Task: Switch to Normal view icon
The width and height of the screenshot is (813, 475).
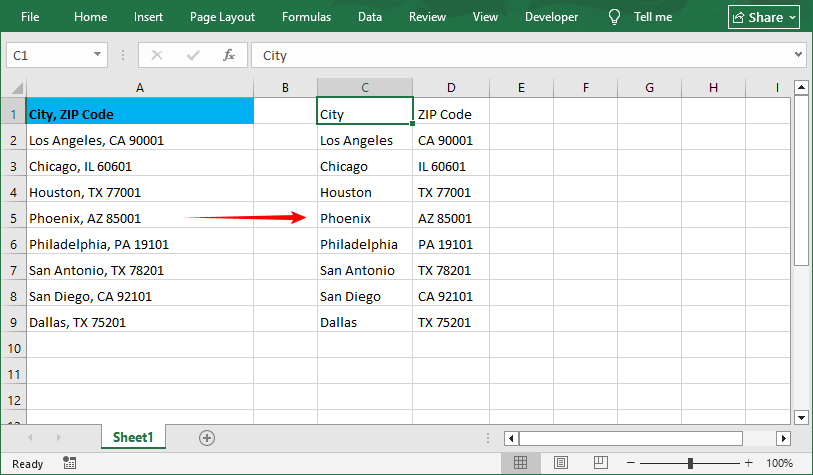Action: (520, 463)
